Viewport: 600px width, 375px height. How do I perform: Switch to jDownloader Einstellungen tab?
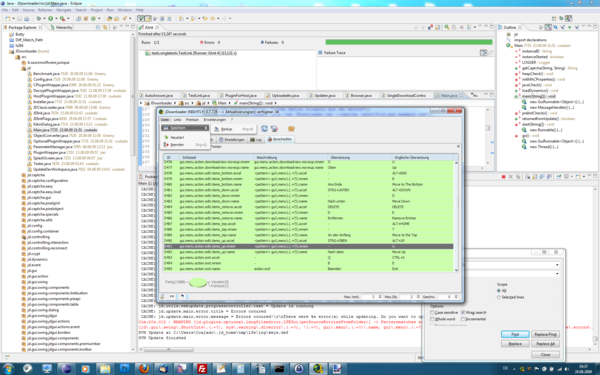(232, 140)
